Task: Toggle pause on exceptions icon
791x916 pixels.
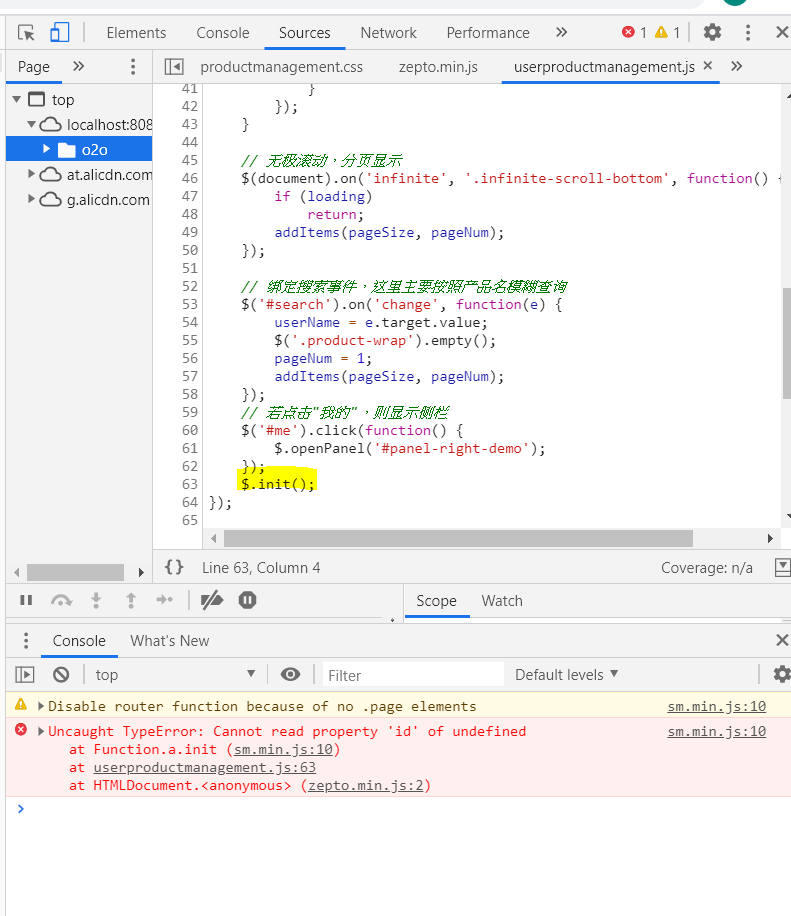Action: coord(247,600)
